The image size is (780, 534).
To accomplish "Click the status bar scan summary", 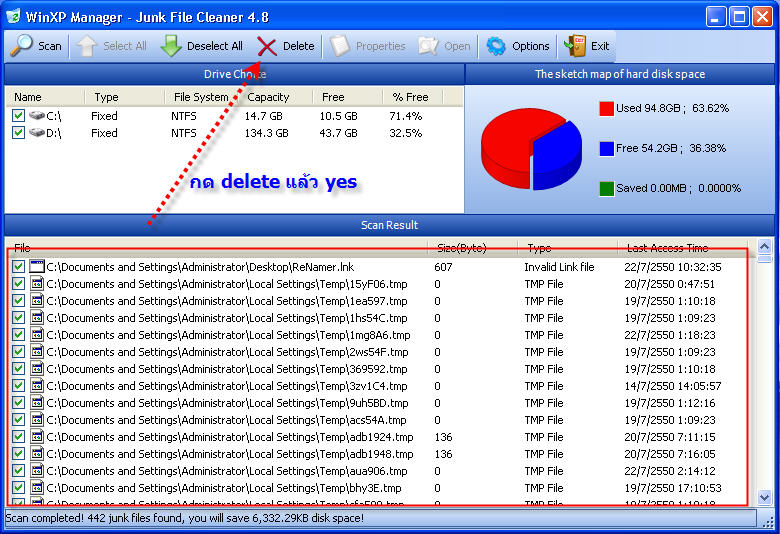I will coord(185,518).
